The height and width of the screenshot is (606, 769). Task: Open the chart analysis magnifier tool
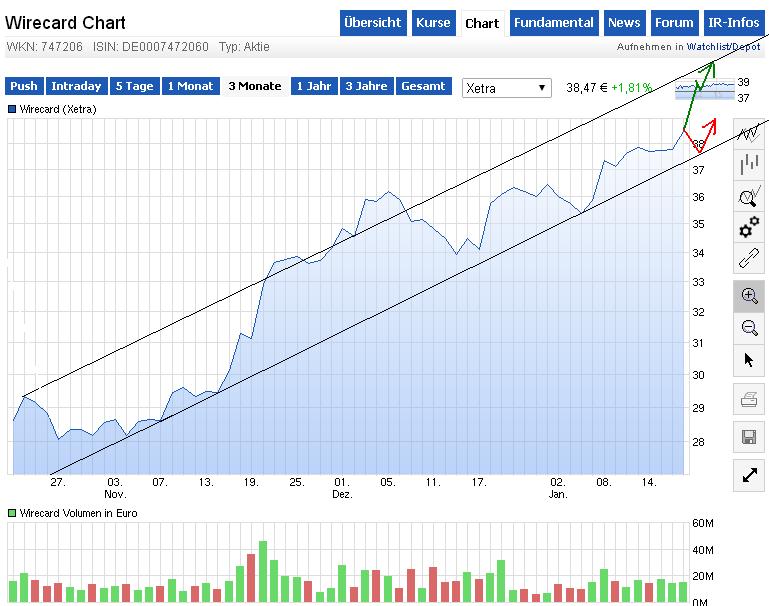pyautogui.click(x=749, y=196)
